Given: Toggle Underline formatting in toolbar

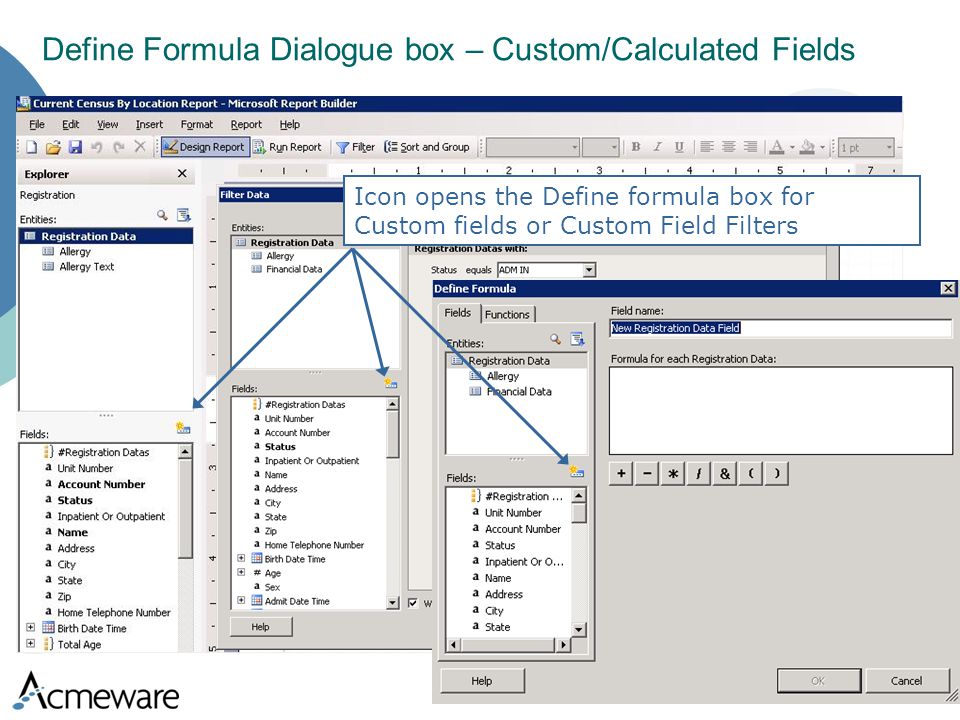Looking at the screenshot, I should point(679,147).
